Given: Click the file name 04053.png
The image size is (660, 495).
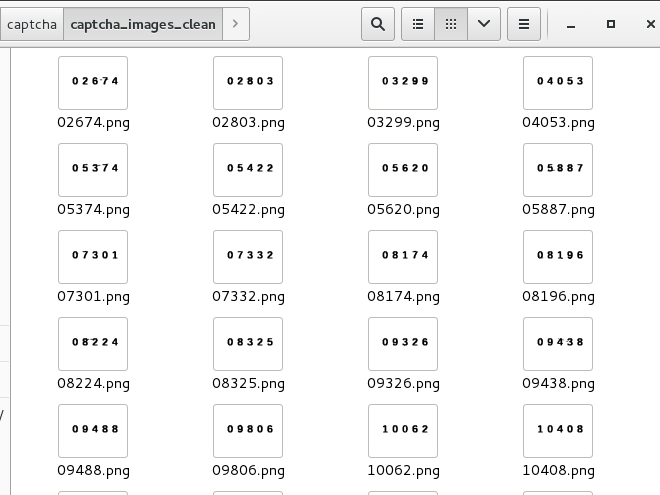Looking at the screenshot, I should pyautogui.click(x=558, y=123).
